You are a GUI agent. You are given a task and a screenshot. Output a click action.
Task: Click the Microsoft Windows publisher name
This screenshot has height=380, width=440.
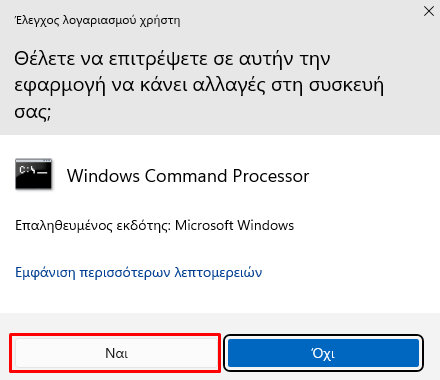(x=235, y=226)
